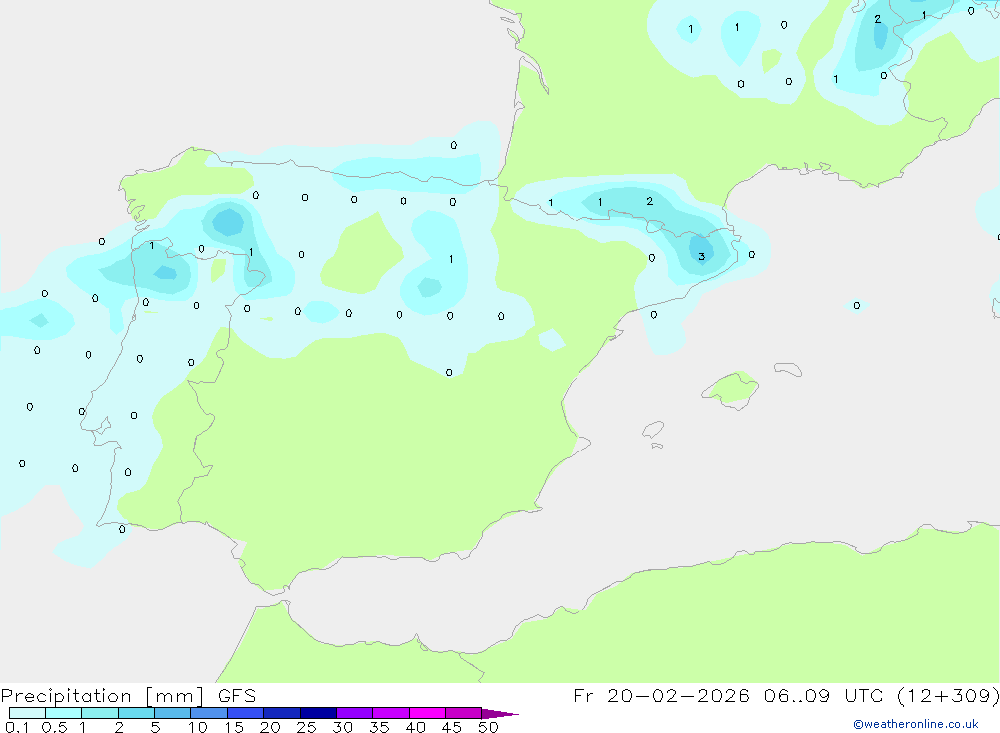
Task: Click the '50' legend scale label
Action: tap(488, 727)
